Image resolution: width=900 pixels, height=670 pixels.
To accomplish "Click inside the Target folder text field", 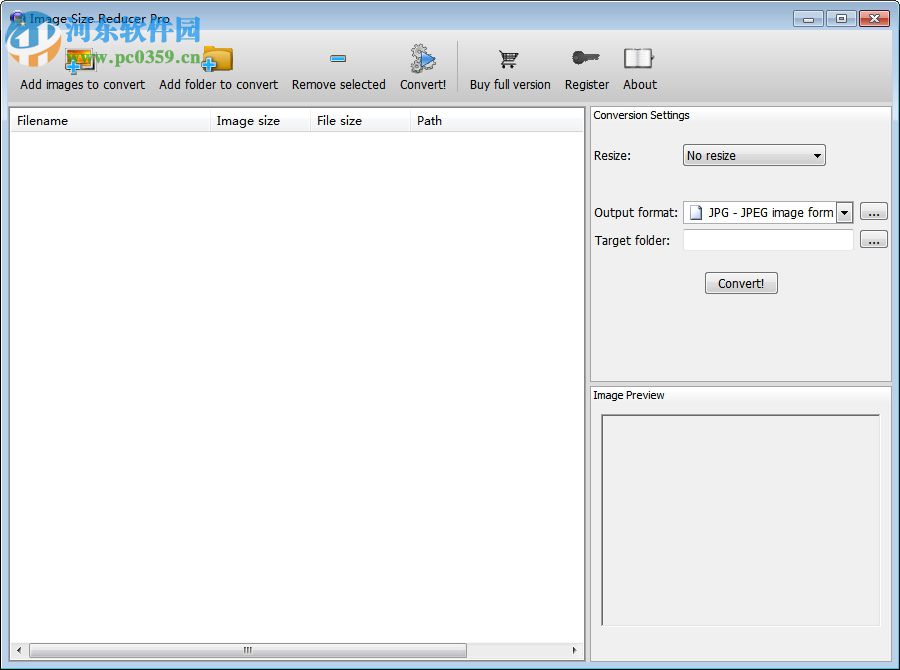I will tap(766, 239).
